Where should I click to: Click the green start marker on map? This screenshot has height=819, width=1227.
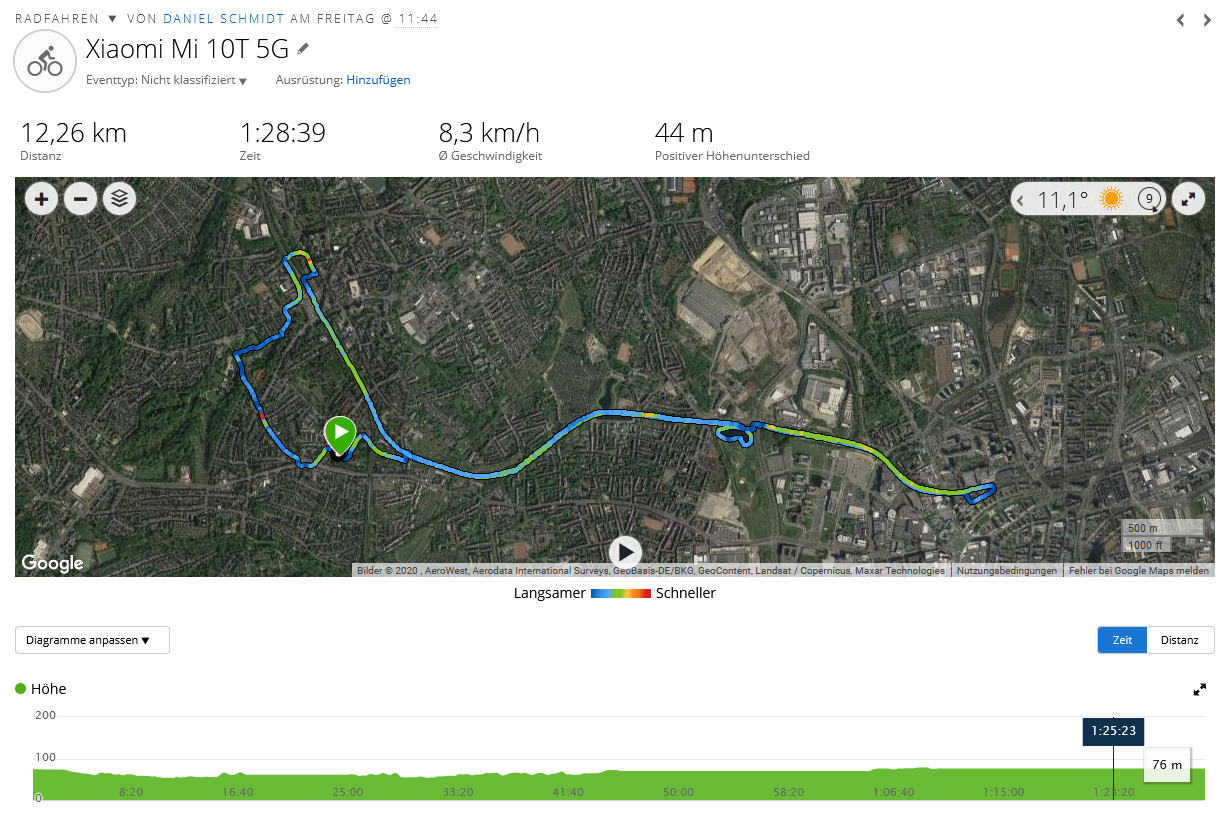340,434
